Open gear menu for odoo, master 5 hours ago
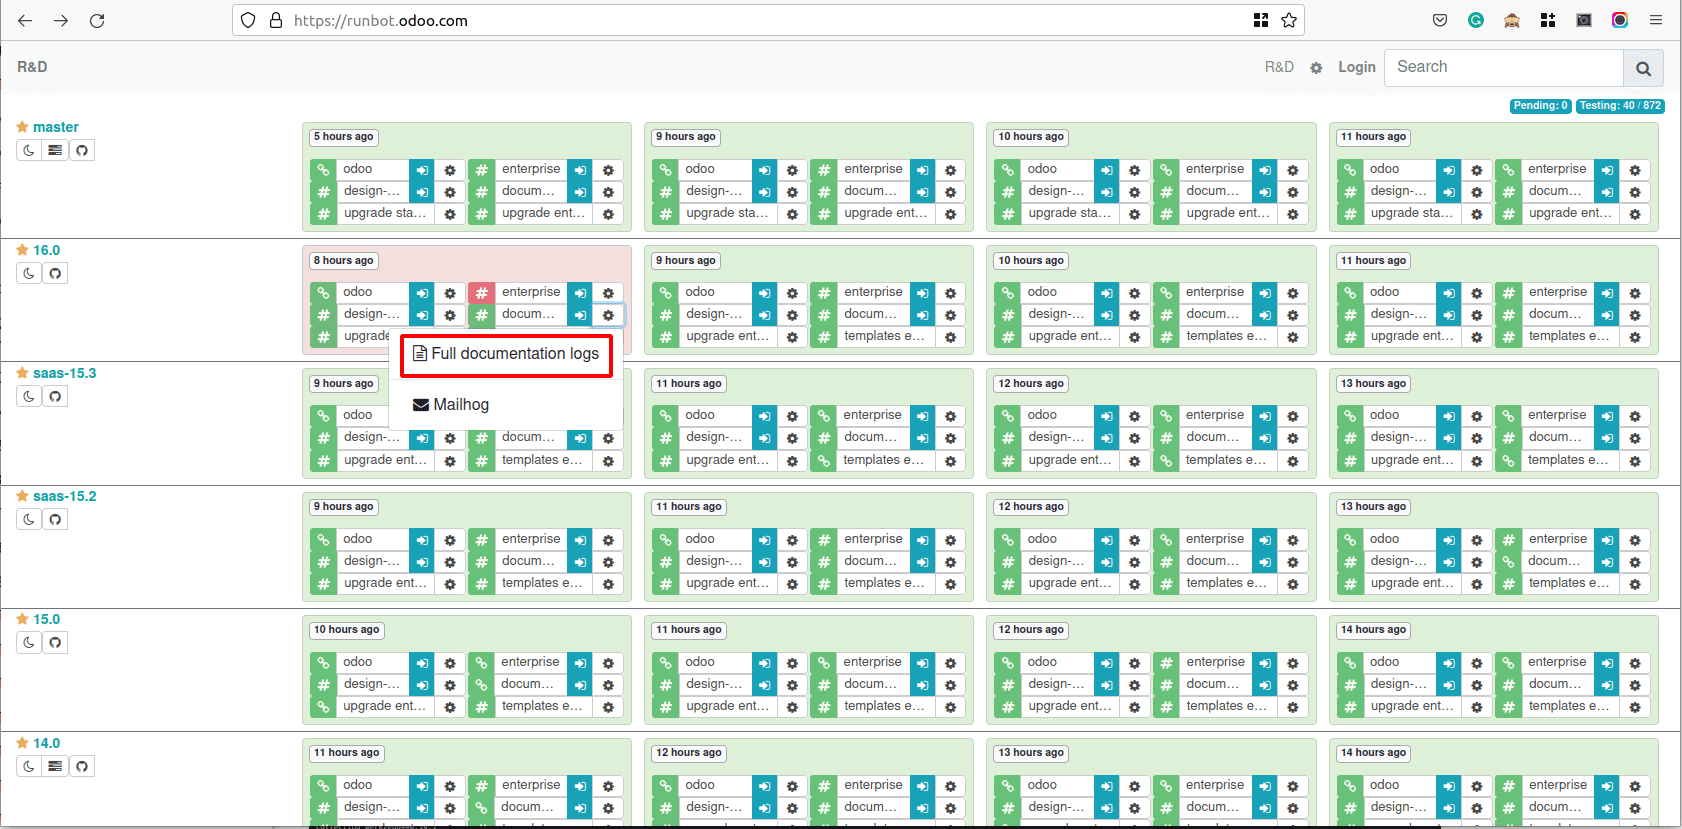1682x829 pixels. [450, 170]
